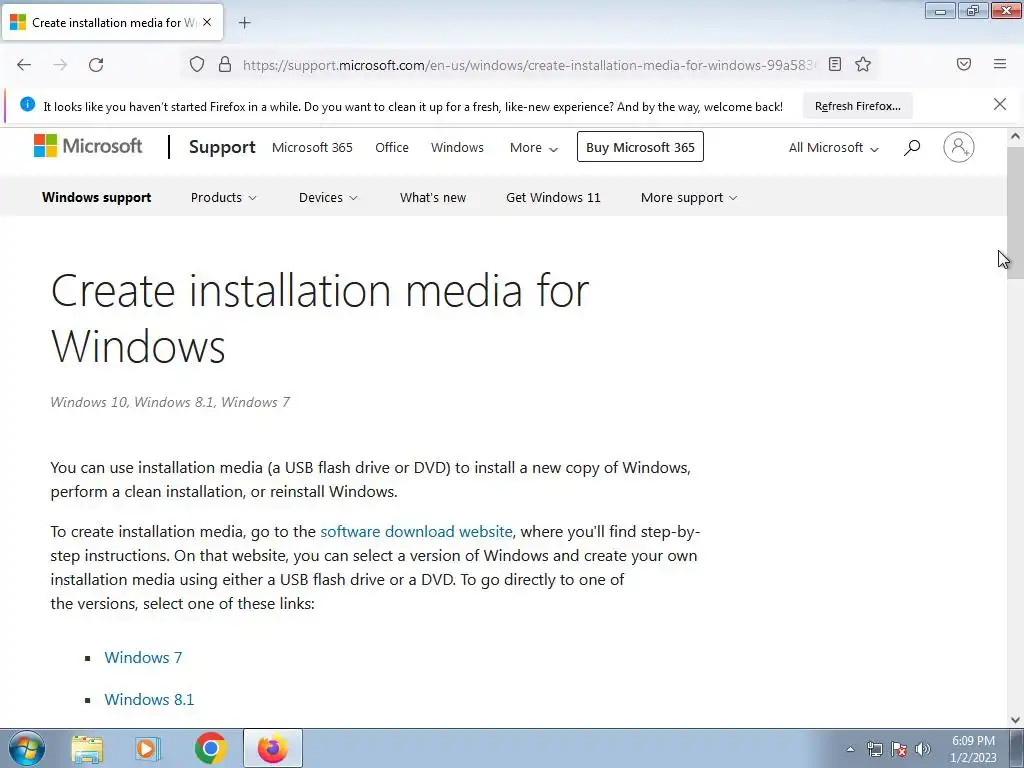Expand the Products dropdown
1024x768 pixels.
223,197
